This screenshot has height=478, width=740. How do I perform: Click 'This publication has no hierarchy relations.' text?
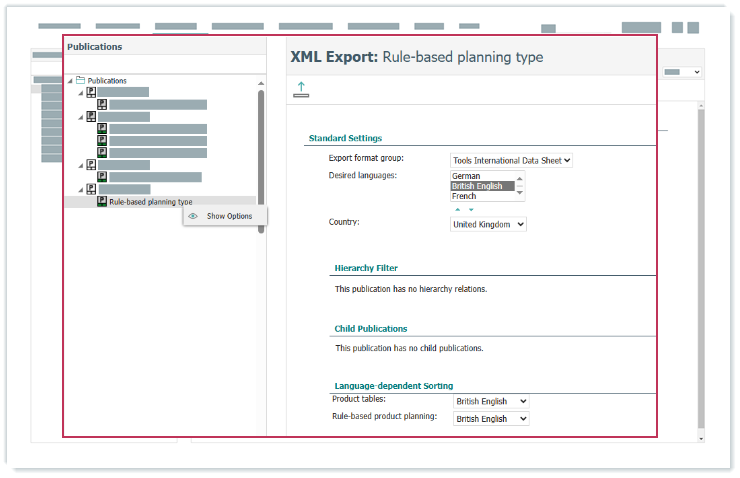(411, 289)
